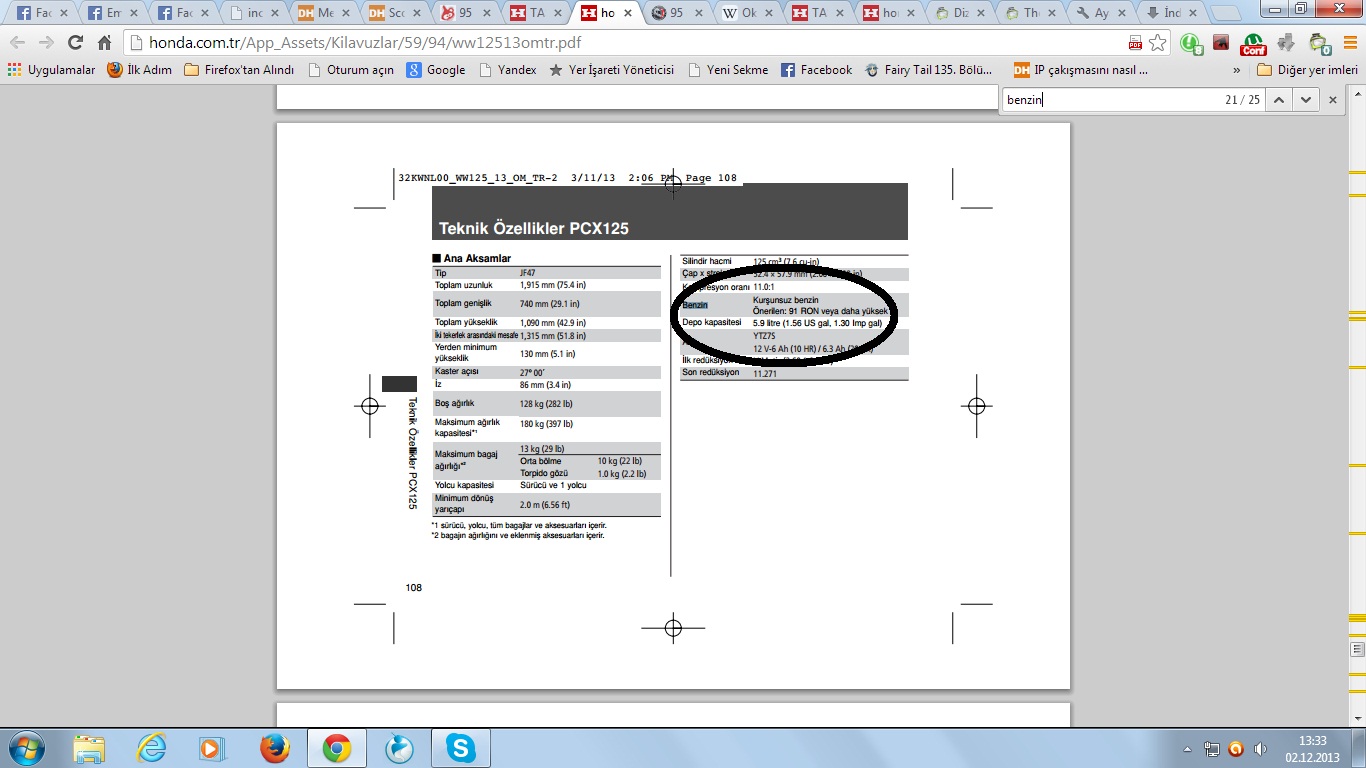1366x768 pixels.
Task: Open the green extension with badge 0
Action: (x=1319, y=43)
